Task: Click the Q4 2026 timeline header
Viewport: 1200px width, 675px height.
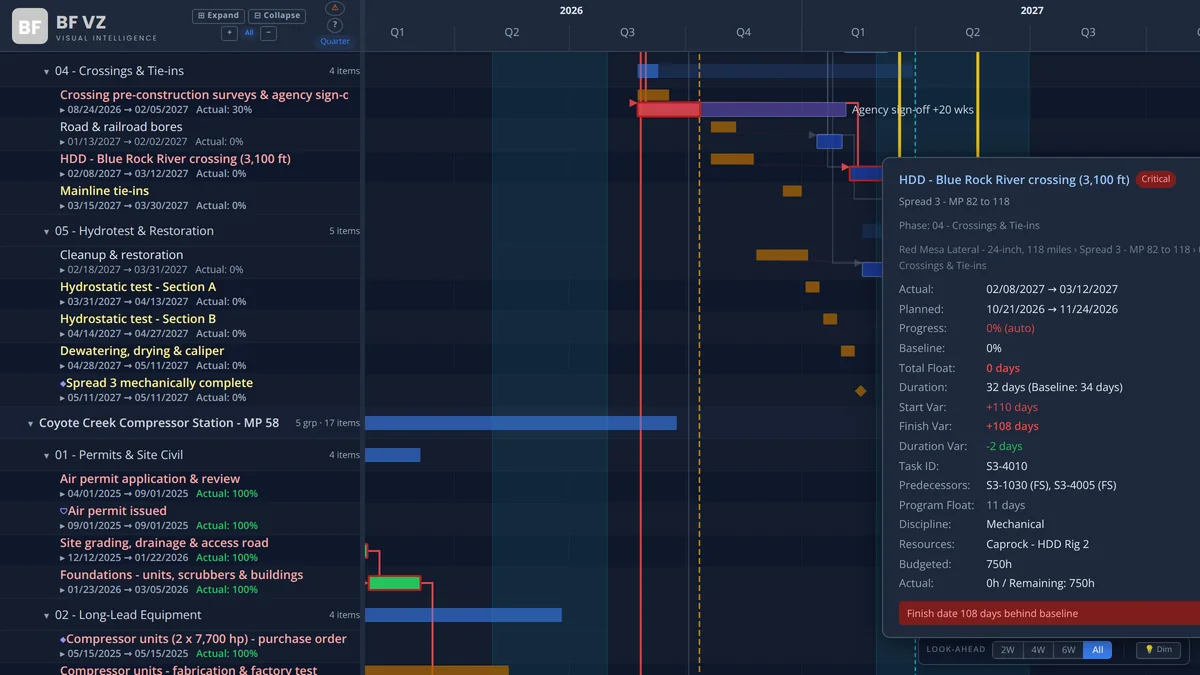Action: pos(743,32)
